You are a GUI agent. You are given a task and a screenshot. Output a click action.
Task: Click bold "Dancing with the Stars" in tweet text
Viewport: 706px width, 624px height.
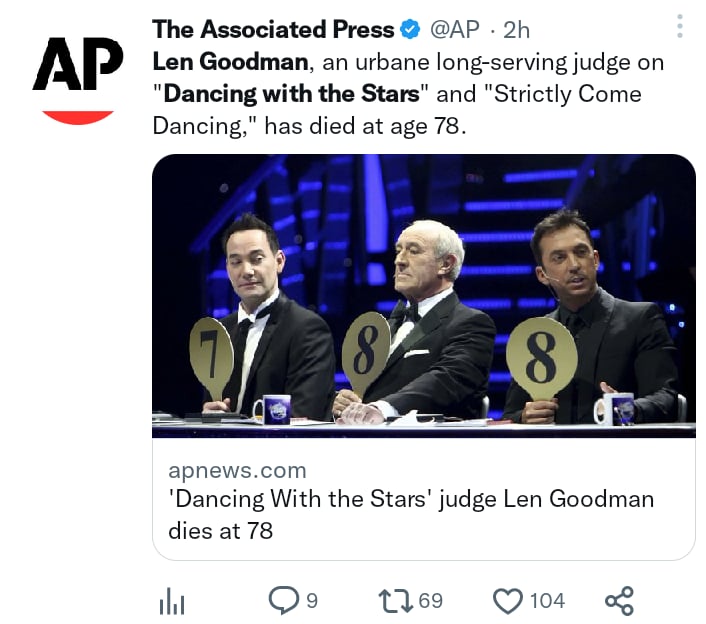291,95
